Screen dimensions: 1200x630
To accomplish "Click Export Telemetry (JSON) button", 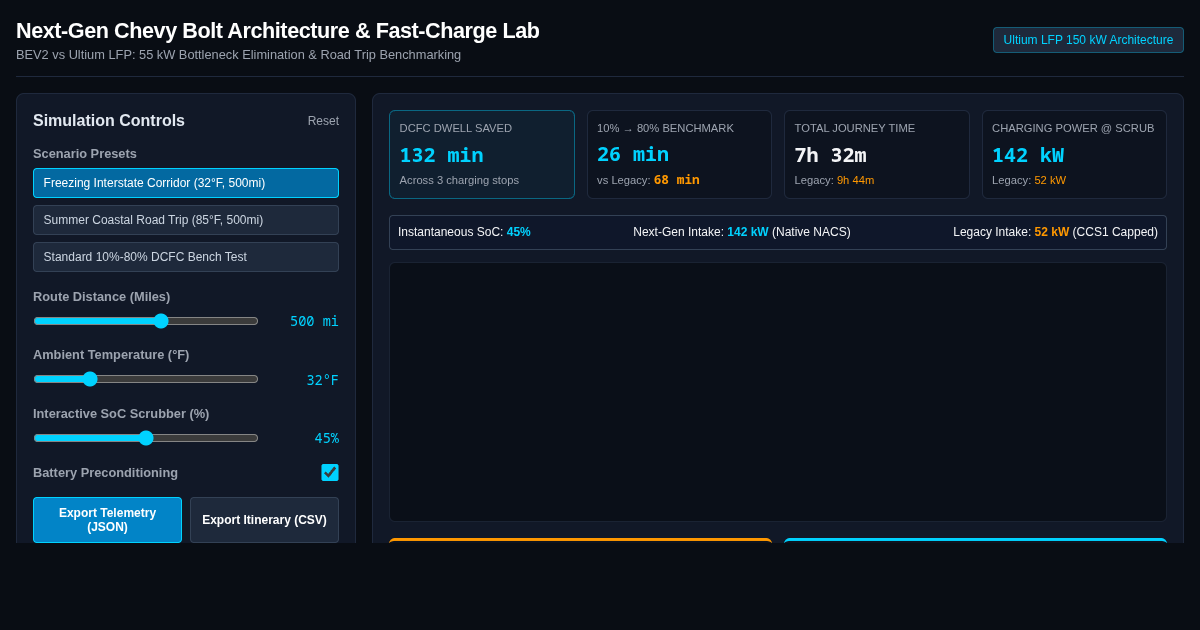I will pyautogui.click(x=107, y=520).
